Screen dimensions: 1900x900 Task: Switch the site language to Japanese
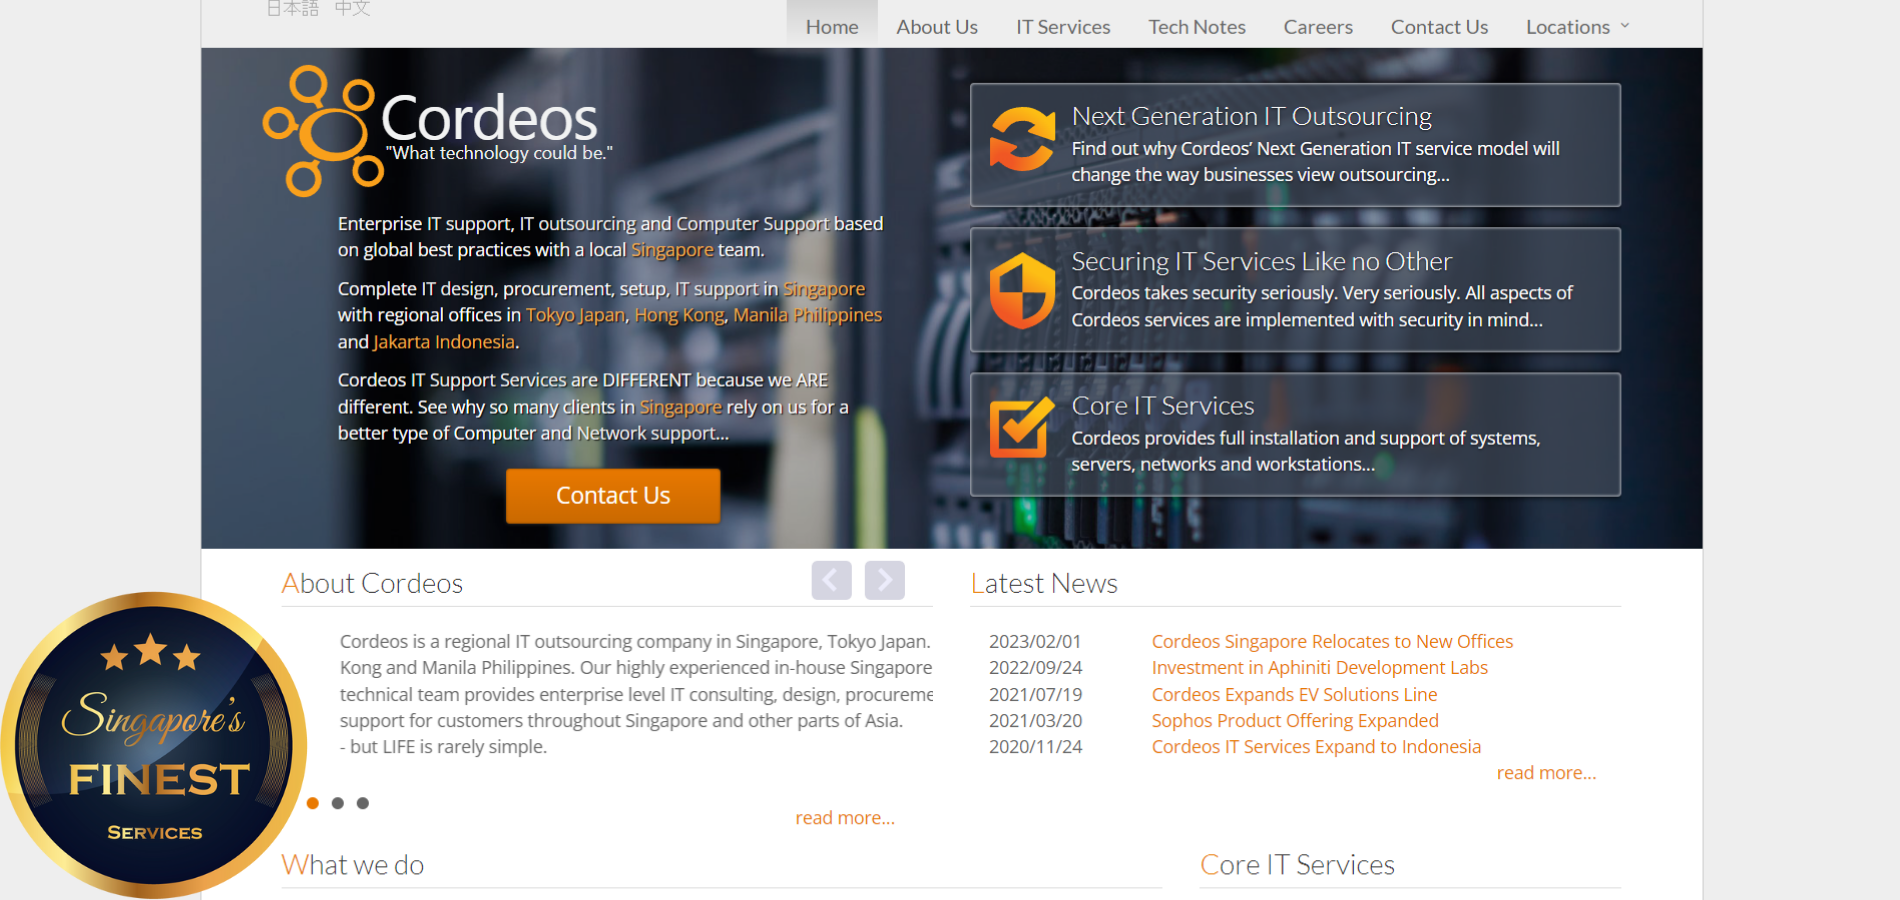click(x=292, y=9)
